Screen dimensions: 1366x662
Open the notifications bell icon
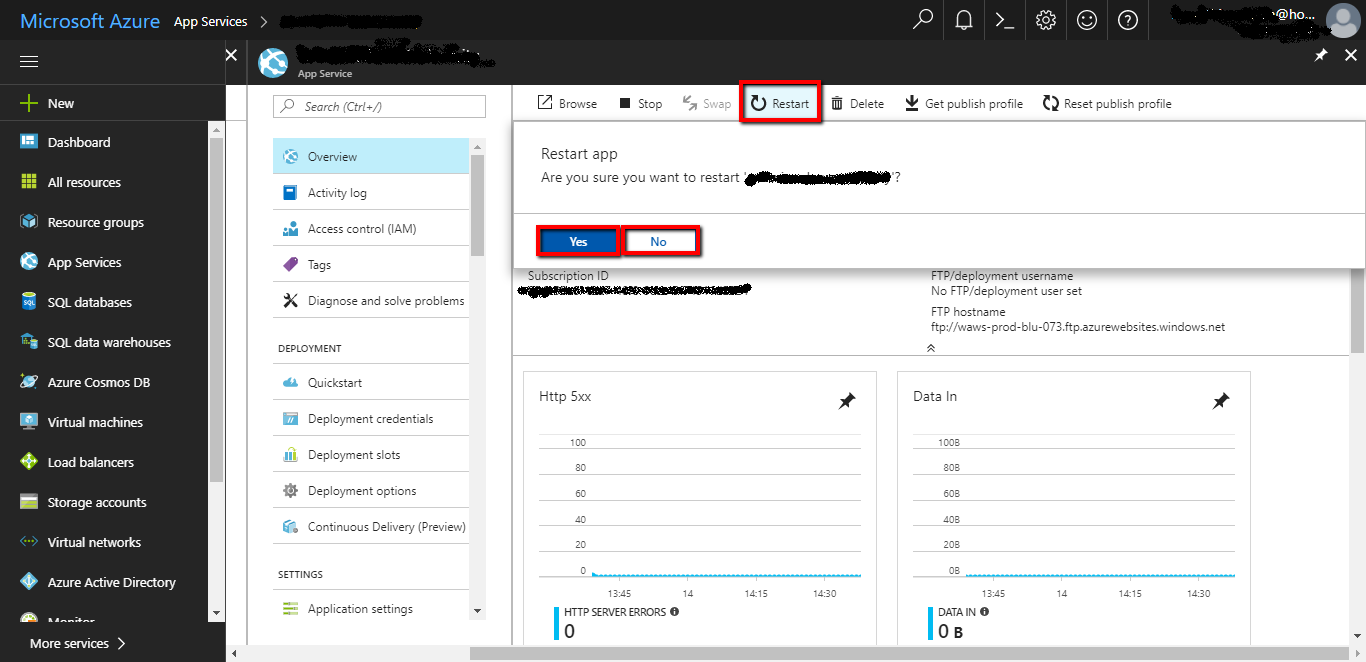pyautogui.click(x=963, y=20)
